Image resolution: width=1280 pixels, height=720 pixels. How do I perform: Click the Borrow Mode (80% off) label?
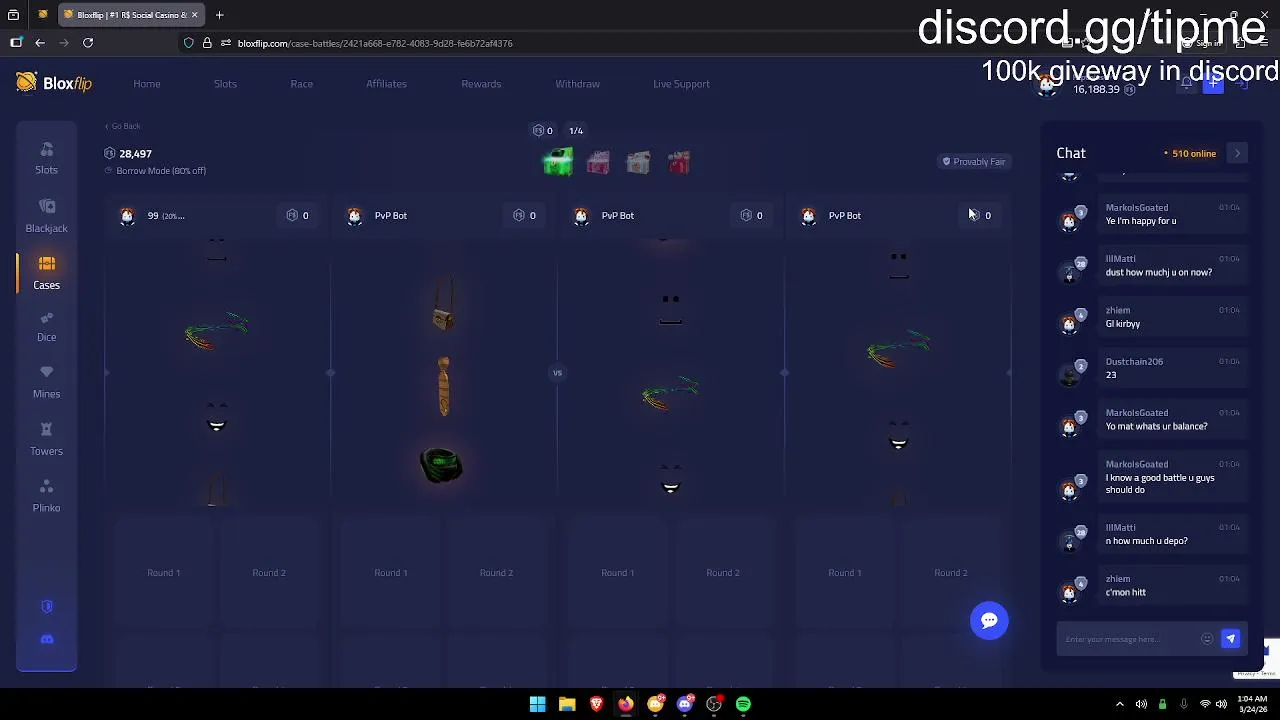[161, 171]
